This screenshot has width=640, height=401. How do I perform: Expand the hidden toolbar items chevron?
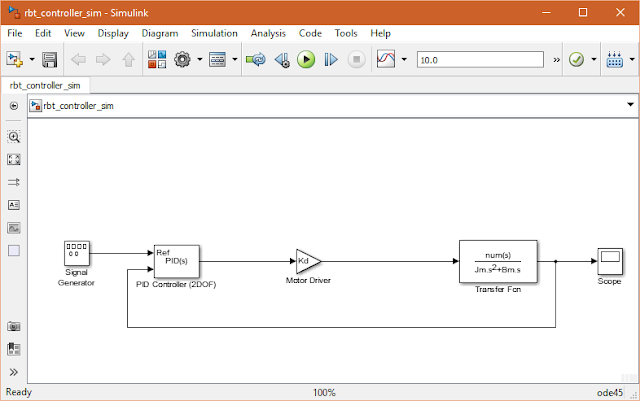(556, 60)
